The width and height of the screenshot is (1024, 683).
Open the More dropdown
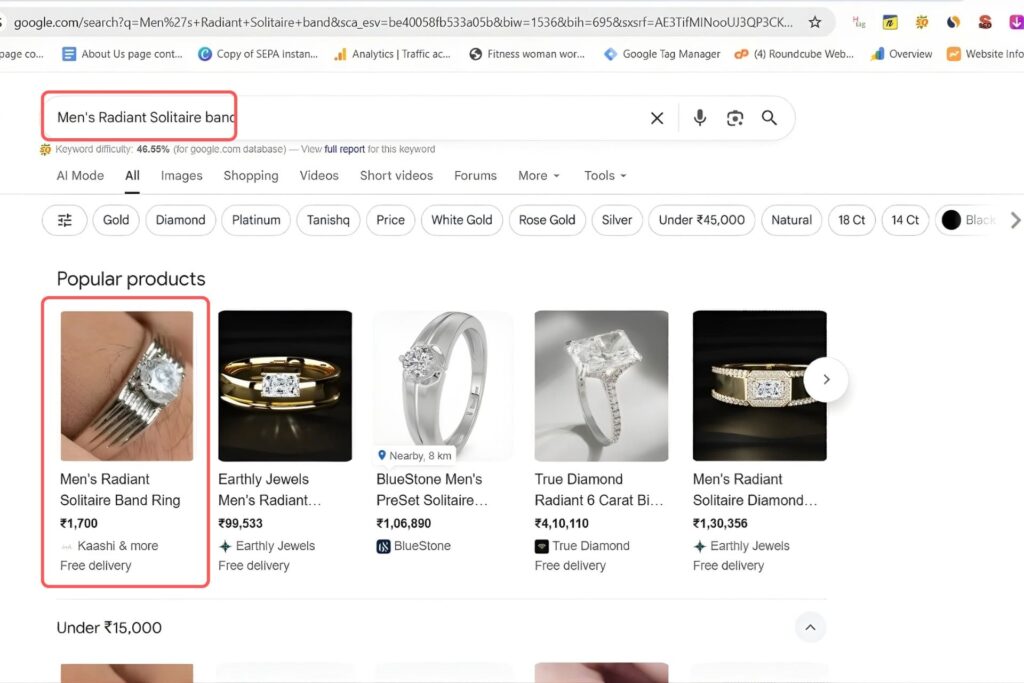point(538,175)
